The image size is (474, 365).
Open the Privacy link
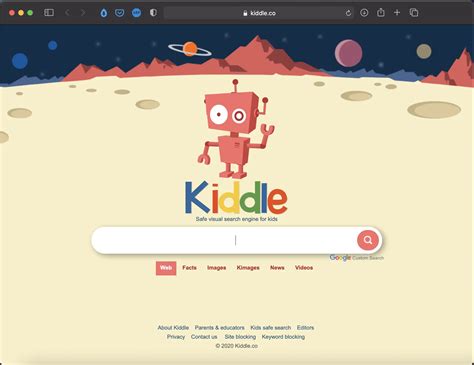coord(176,337)
